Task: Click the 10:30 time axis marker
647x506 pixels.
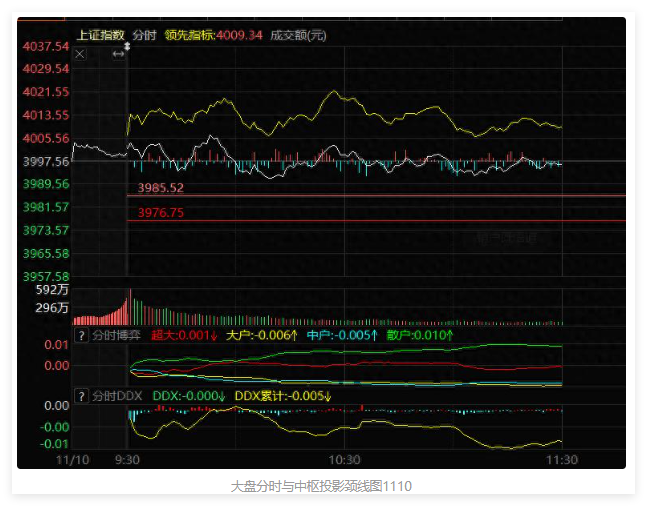Action: click(344, 459)
